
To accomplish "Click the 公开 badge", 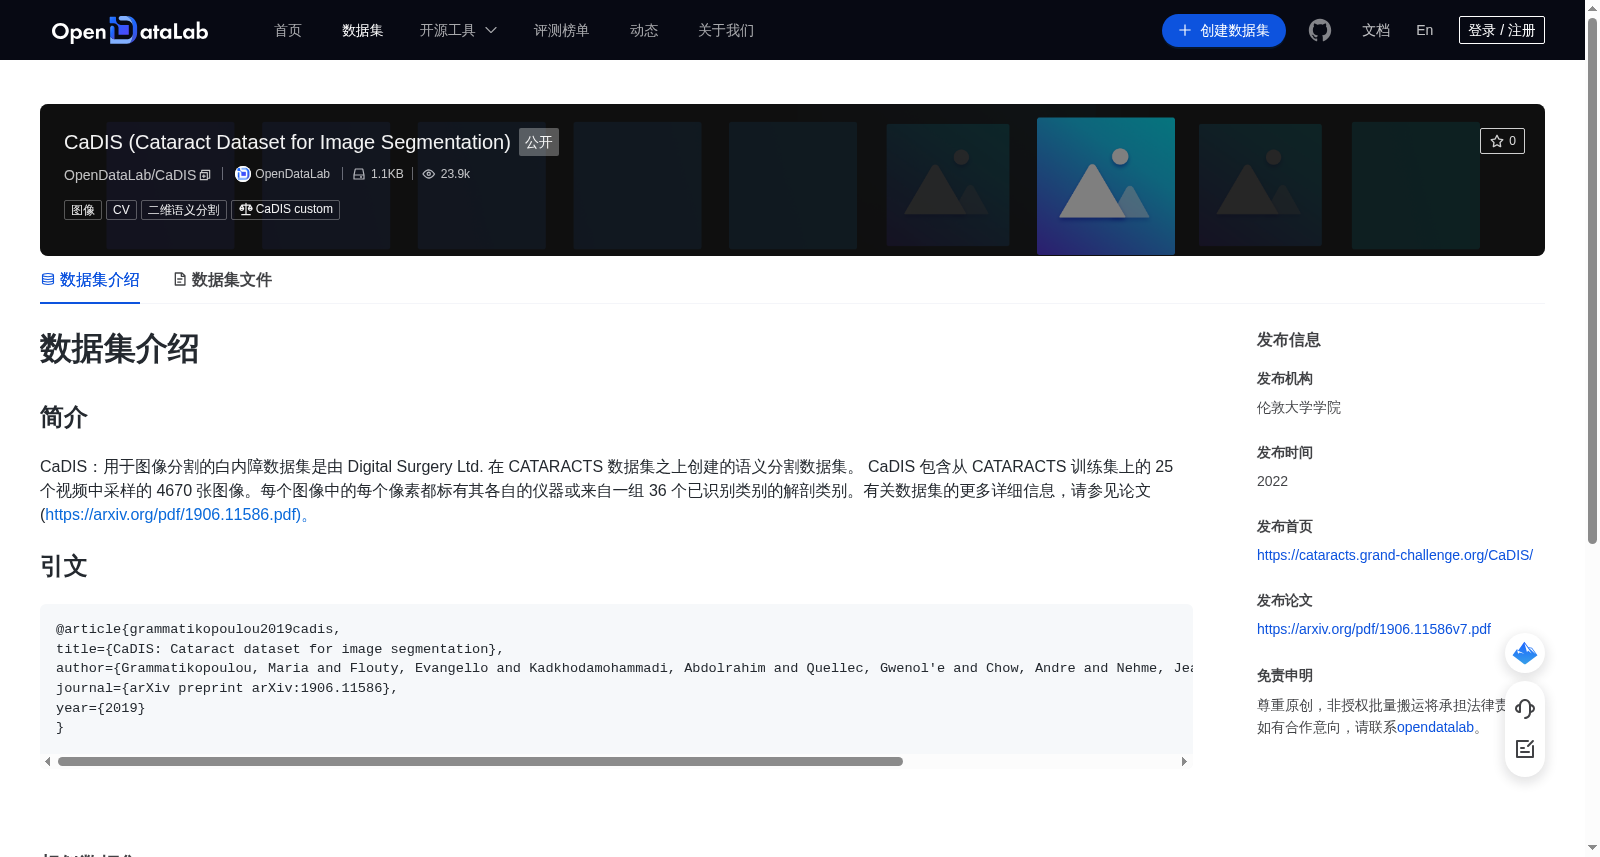I will tap(539, 142).
